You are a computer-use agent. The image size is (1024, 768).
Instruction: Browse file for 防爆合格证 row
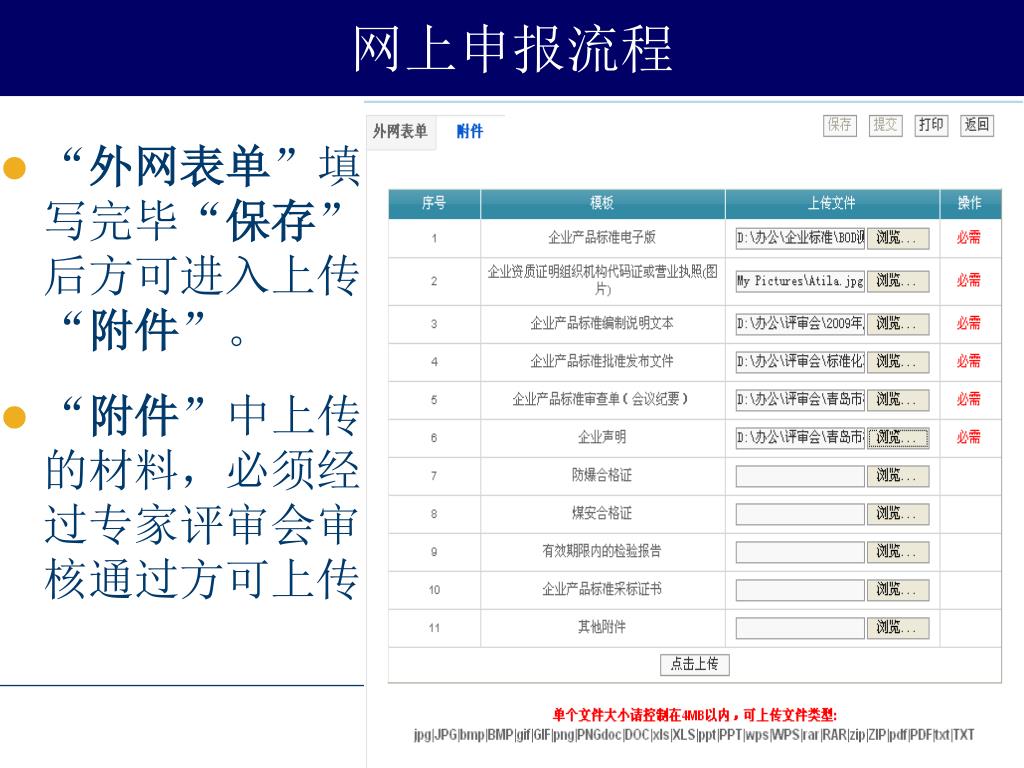[898, 475]
